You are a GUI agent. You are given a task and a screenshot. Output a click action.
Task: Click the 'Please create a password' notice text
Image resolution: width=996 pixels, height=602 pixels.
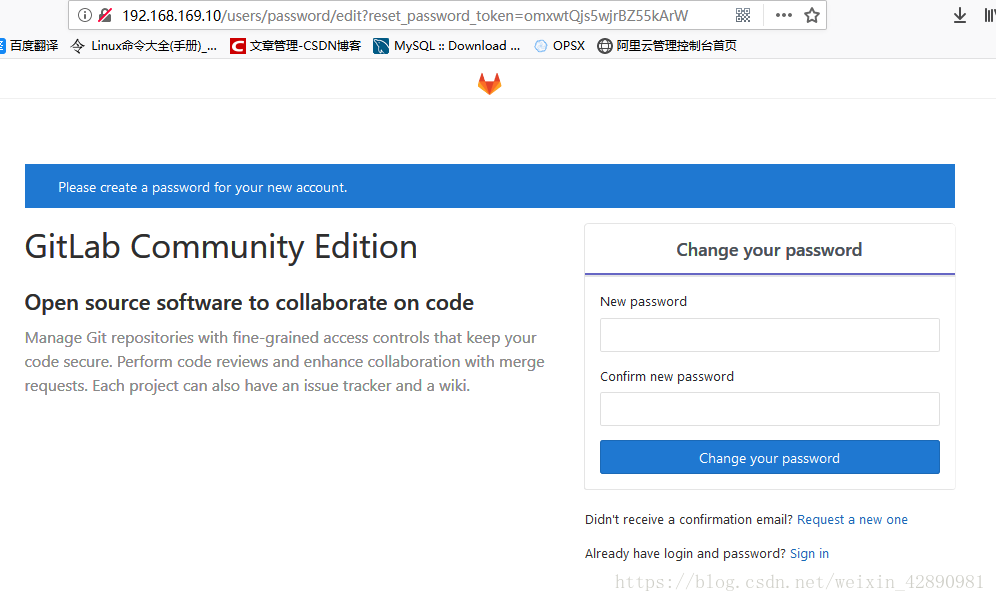pos(203,187)
